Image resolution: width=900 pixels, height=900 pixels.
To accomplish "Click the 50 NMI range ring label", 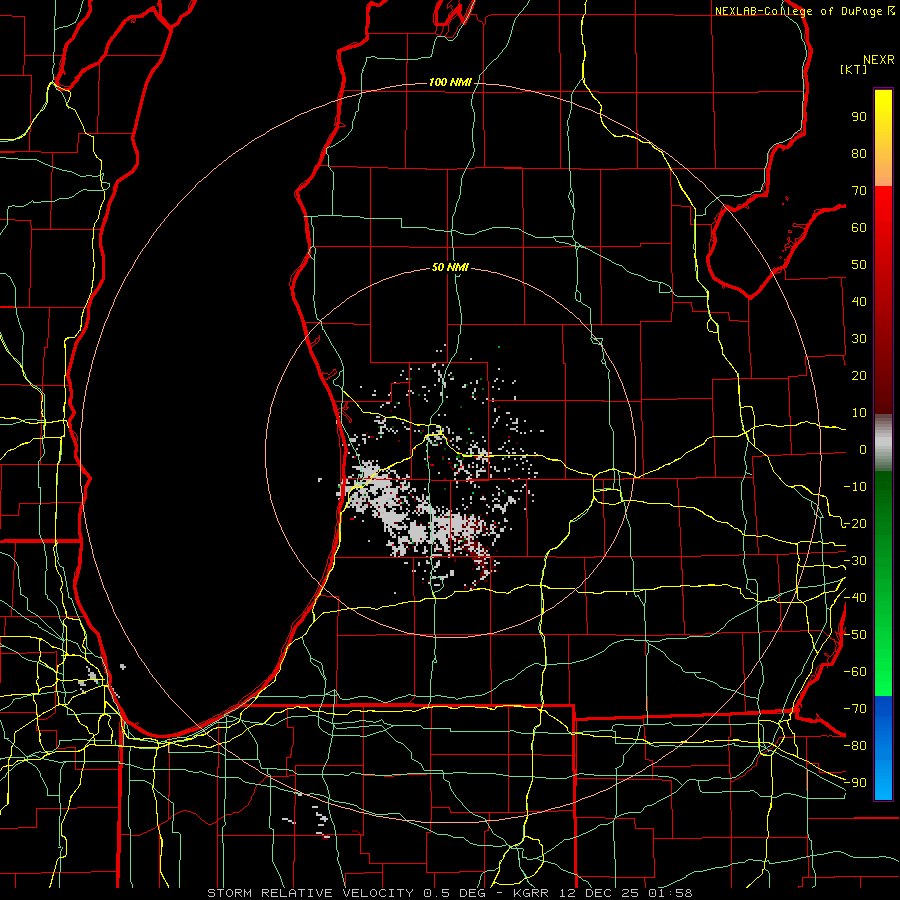I will (450, 267).
